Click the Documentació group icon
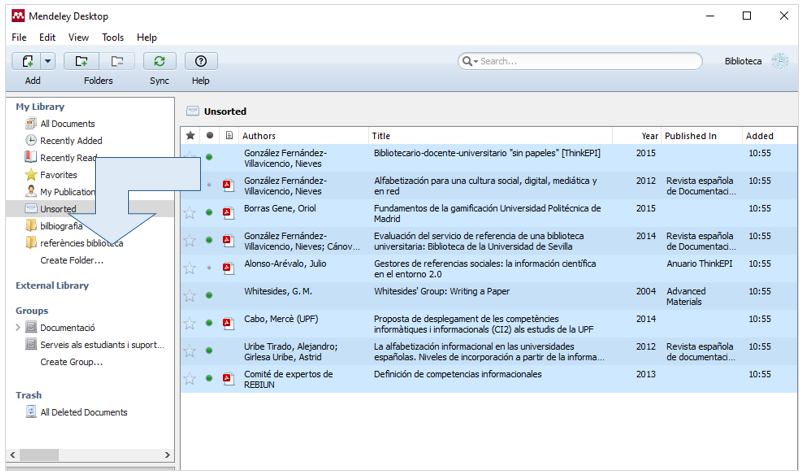Viewport: 805px width, 476px height. coord(31,327)
